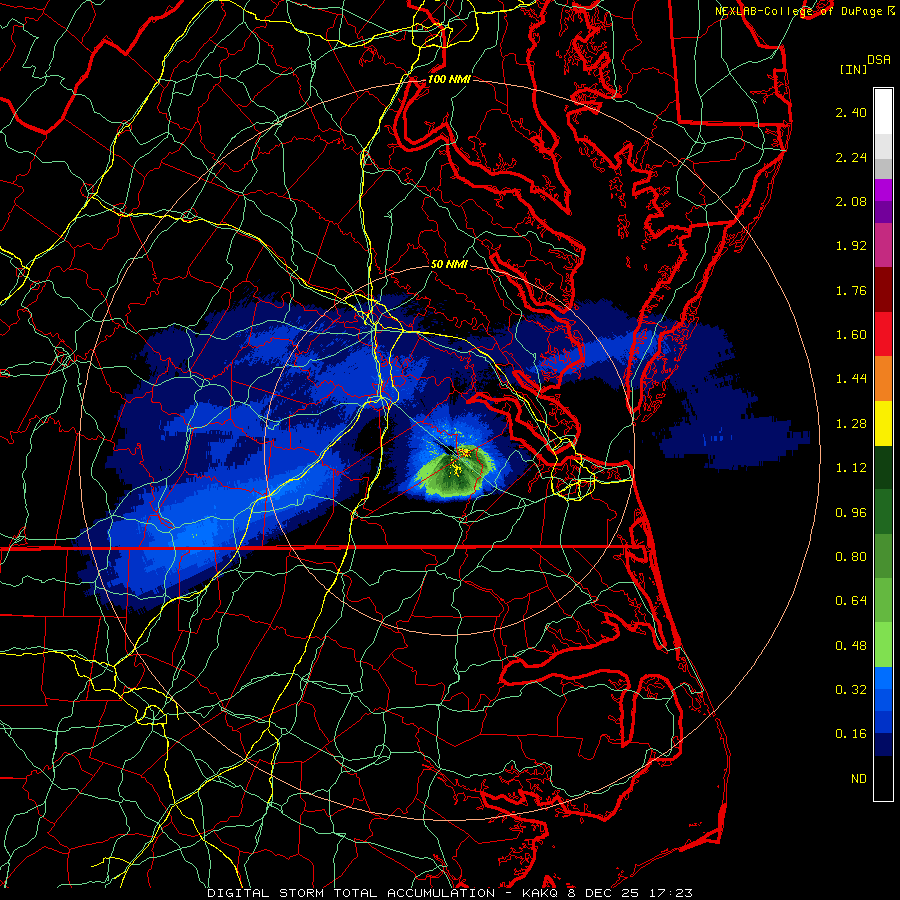
Task: Select the bright red legend swatch
Action: (x=883, y=334)
